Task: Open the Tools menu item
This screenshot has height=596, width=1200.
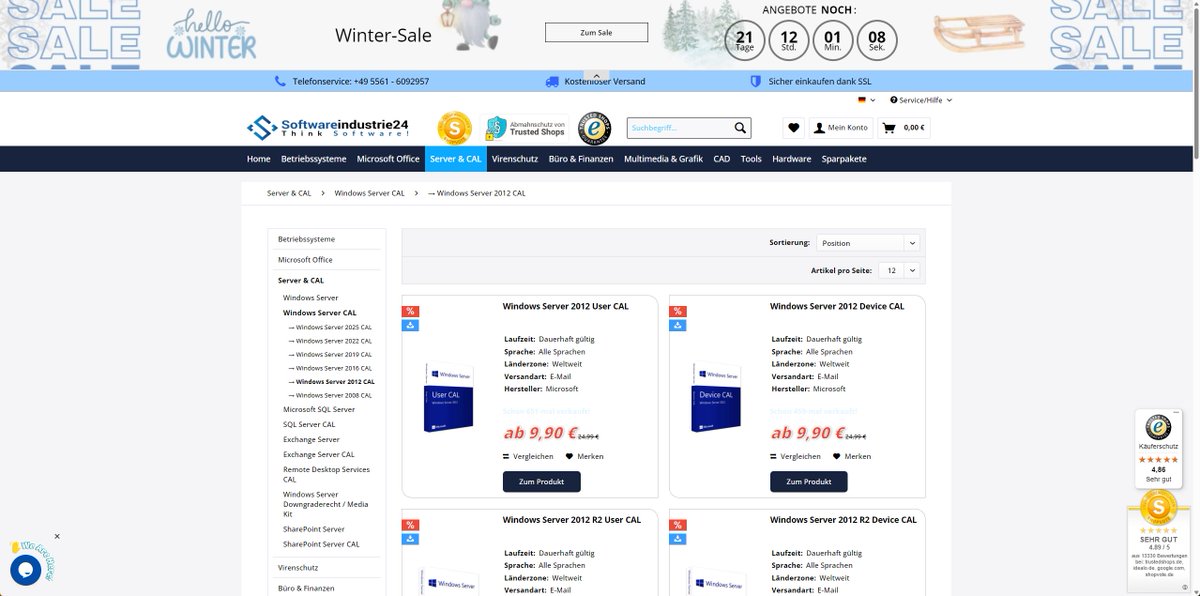Action: click(751, 159)
